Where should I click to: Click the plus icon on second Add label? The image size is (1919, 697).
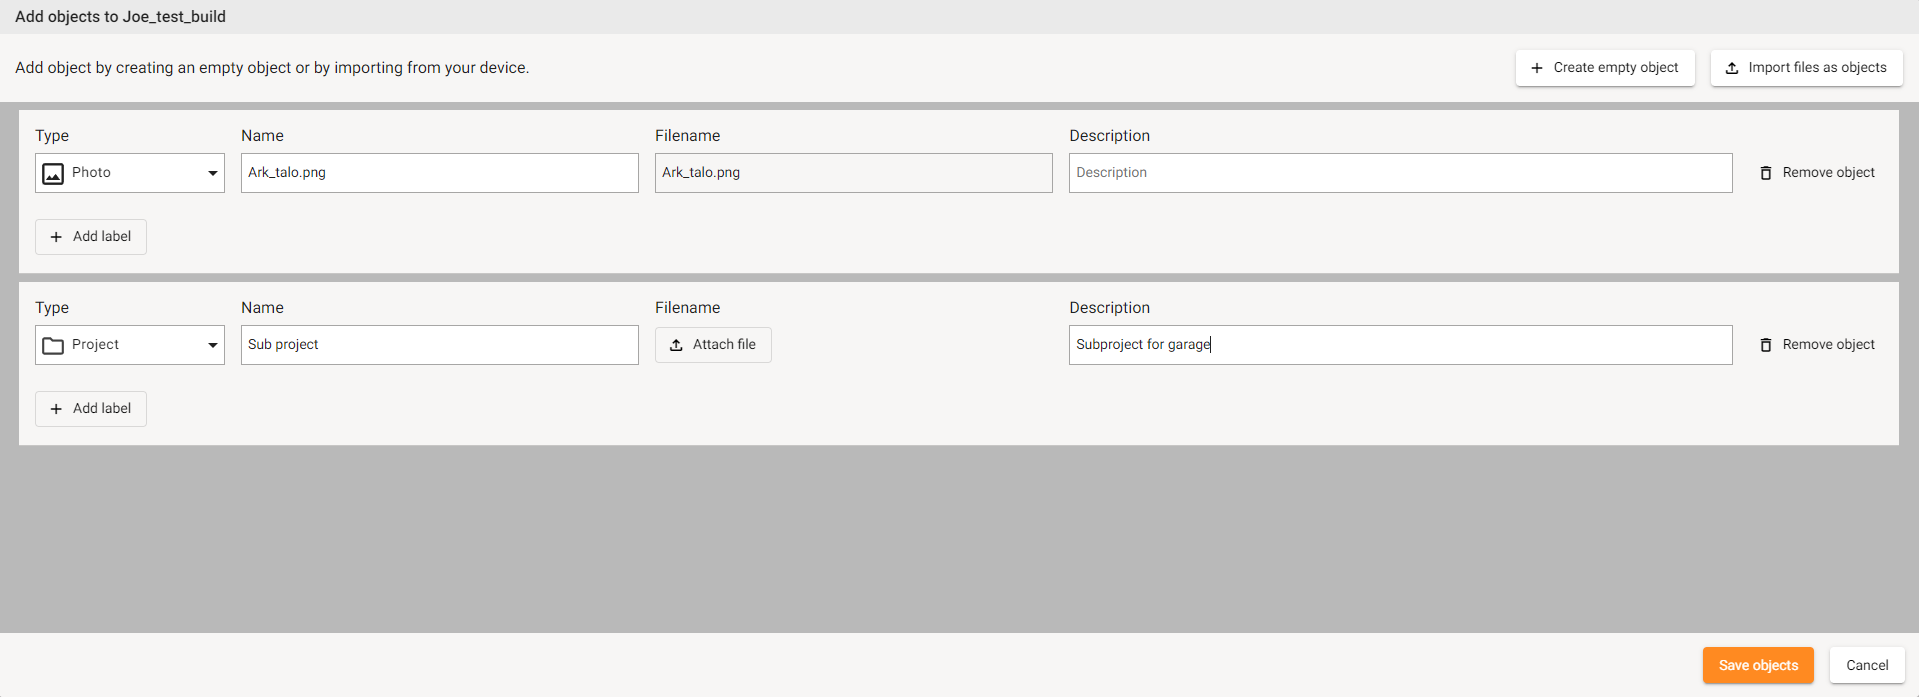[x=56, y=409]
